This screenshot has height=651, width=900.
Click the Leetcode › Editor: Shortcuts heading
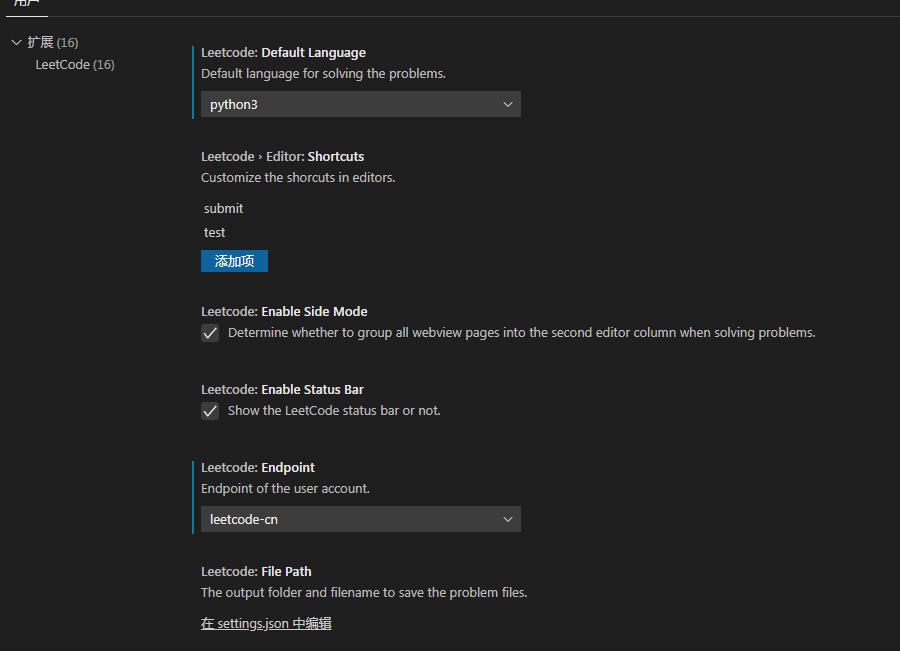283,156
